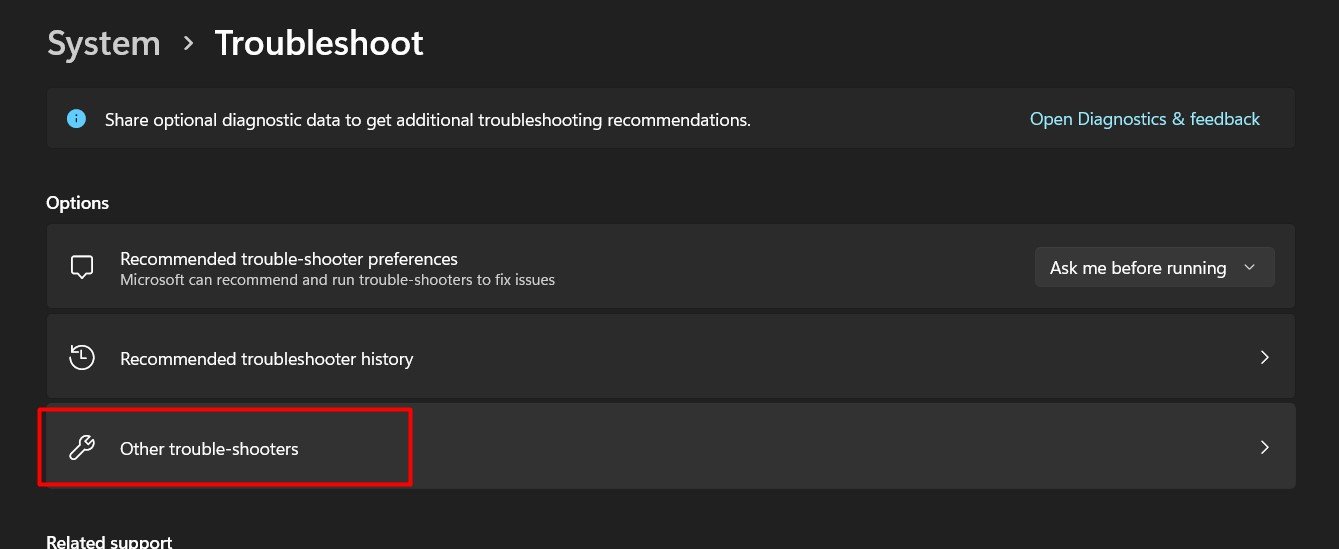Select the Troubleshoot breadcrumb title
The image size is (1339, 549).
click(319, 43)
